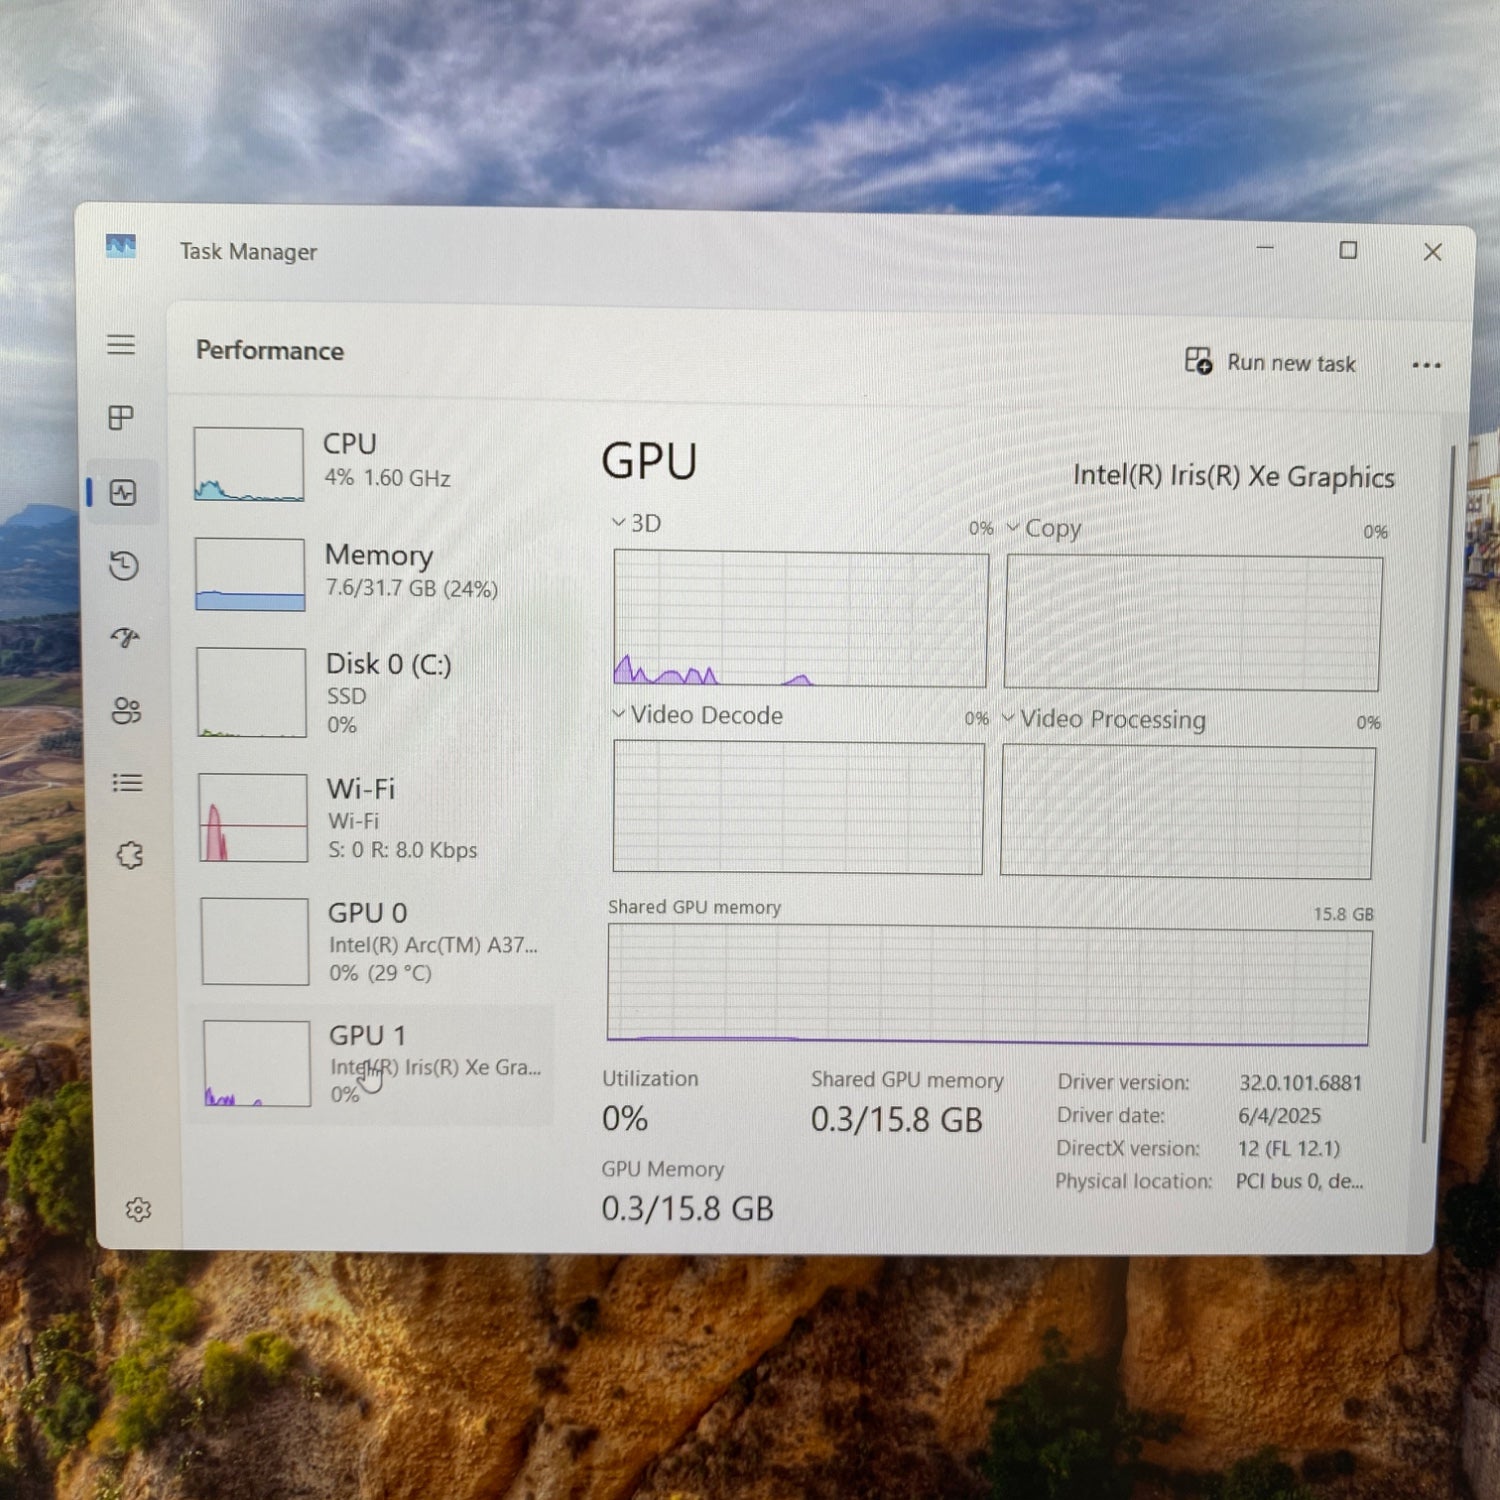This screenshot has height=1500, width=1500.
Task: Open the Video Processing engine dropdown
Action: click(1103, 719)
